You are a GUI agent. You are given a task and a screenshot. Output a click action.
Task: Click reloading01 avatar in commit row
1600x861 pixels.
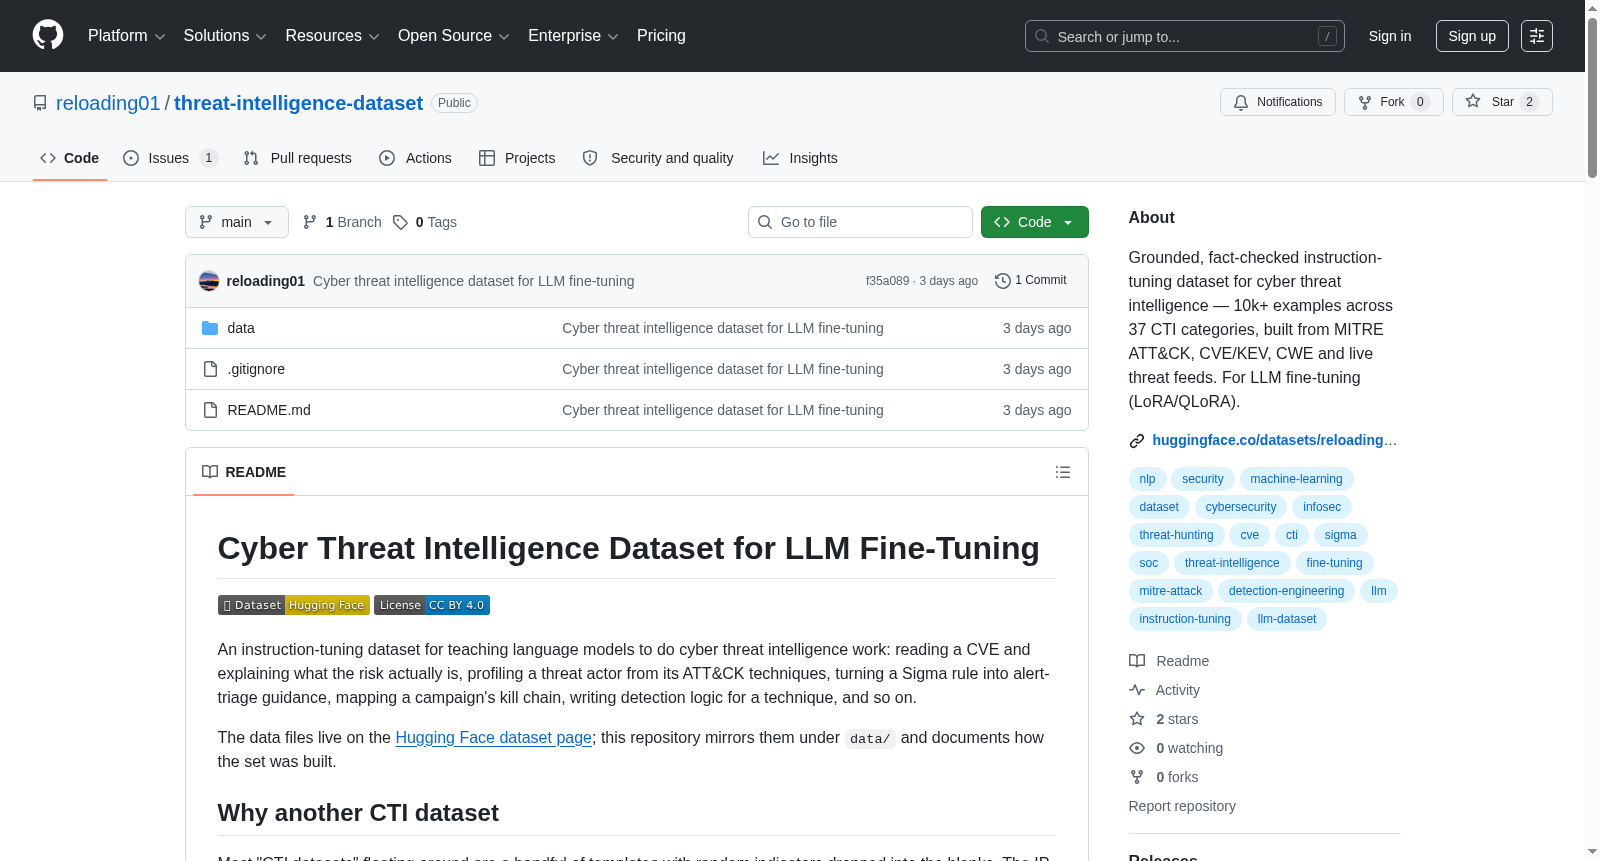[x=209, y=281]
